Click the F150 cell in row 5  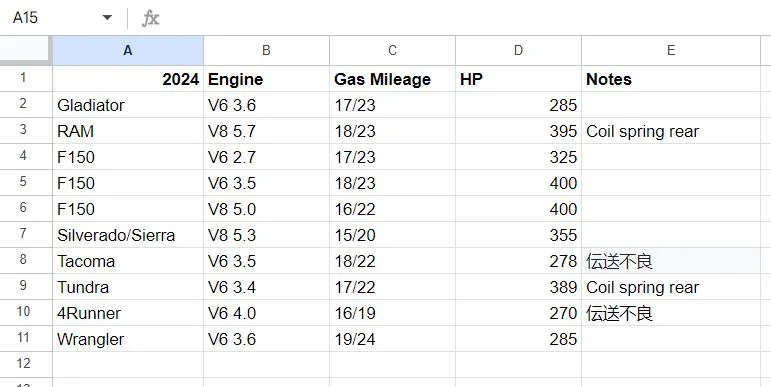point(128,183)
